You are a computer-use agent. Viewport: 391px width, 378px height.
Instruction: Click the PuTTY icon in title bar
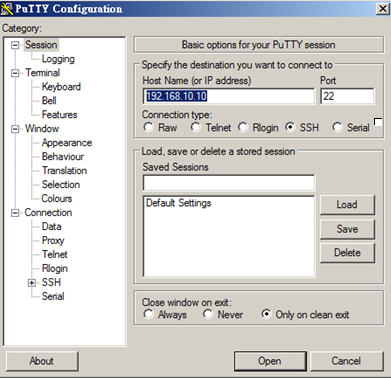[x=7, y=9]
